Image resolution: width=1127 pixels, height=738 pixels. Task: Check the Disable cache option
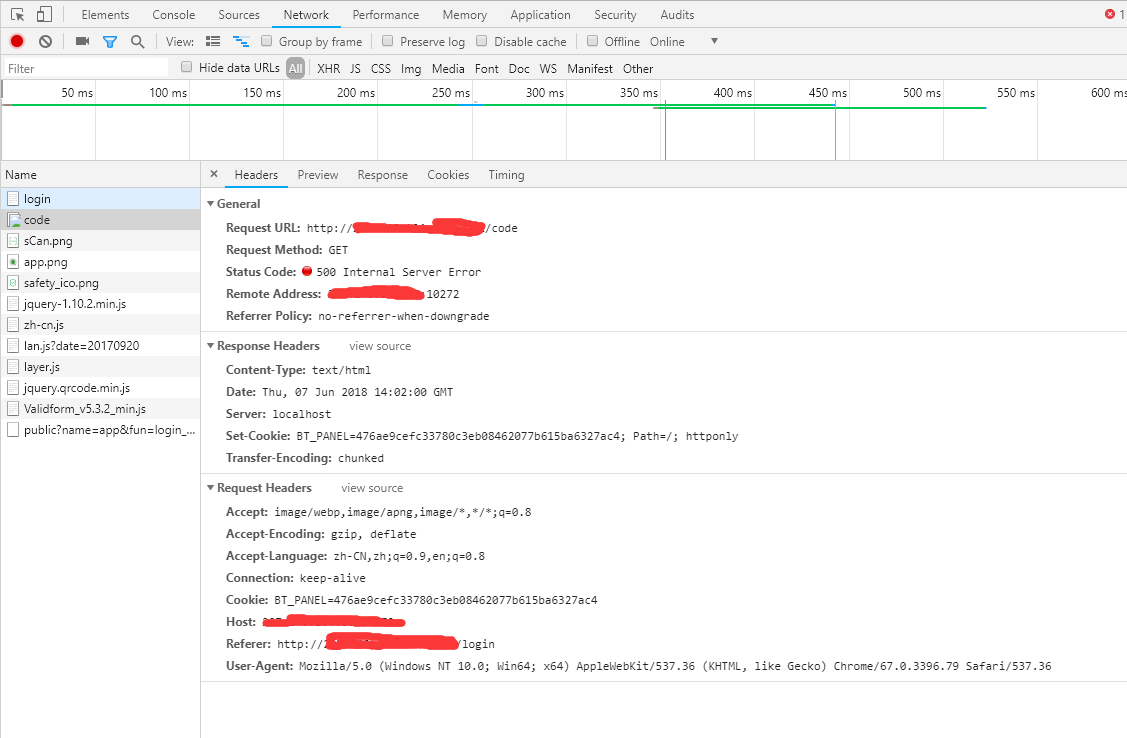481,41
